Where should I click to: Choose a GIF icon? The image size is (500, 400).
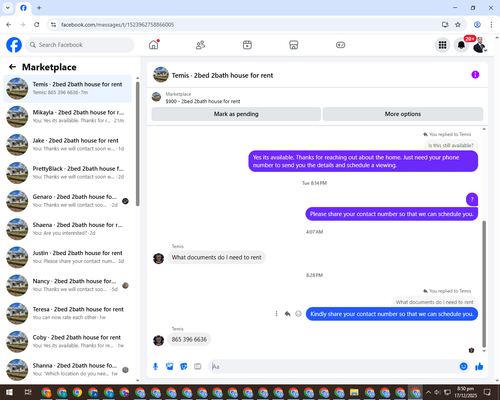tap(198, 367)
